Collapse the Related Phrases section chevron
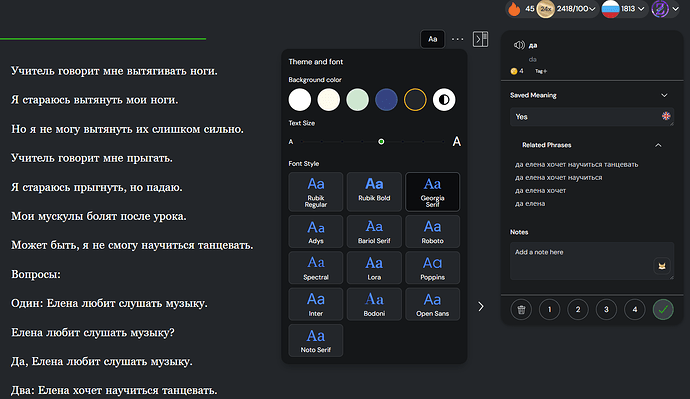690x399 pixels. [x=658, y=145]
